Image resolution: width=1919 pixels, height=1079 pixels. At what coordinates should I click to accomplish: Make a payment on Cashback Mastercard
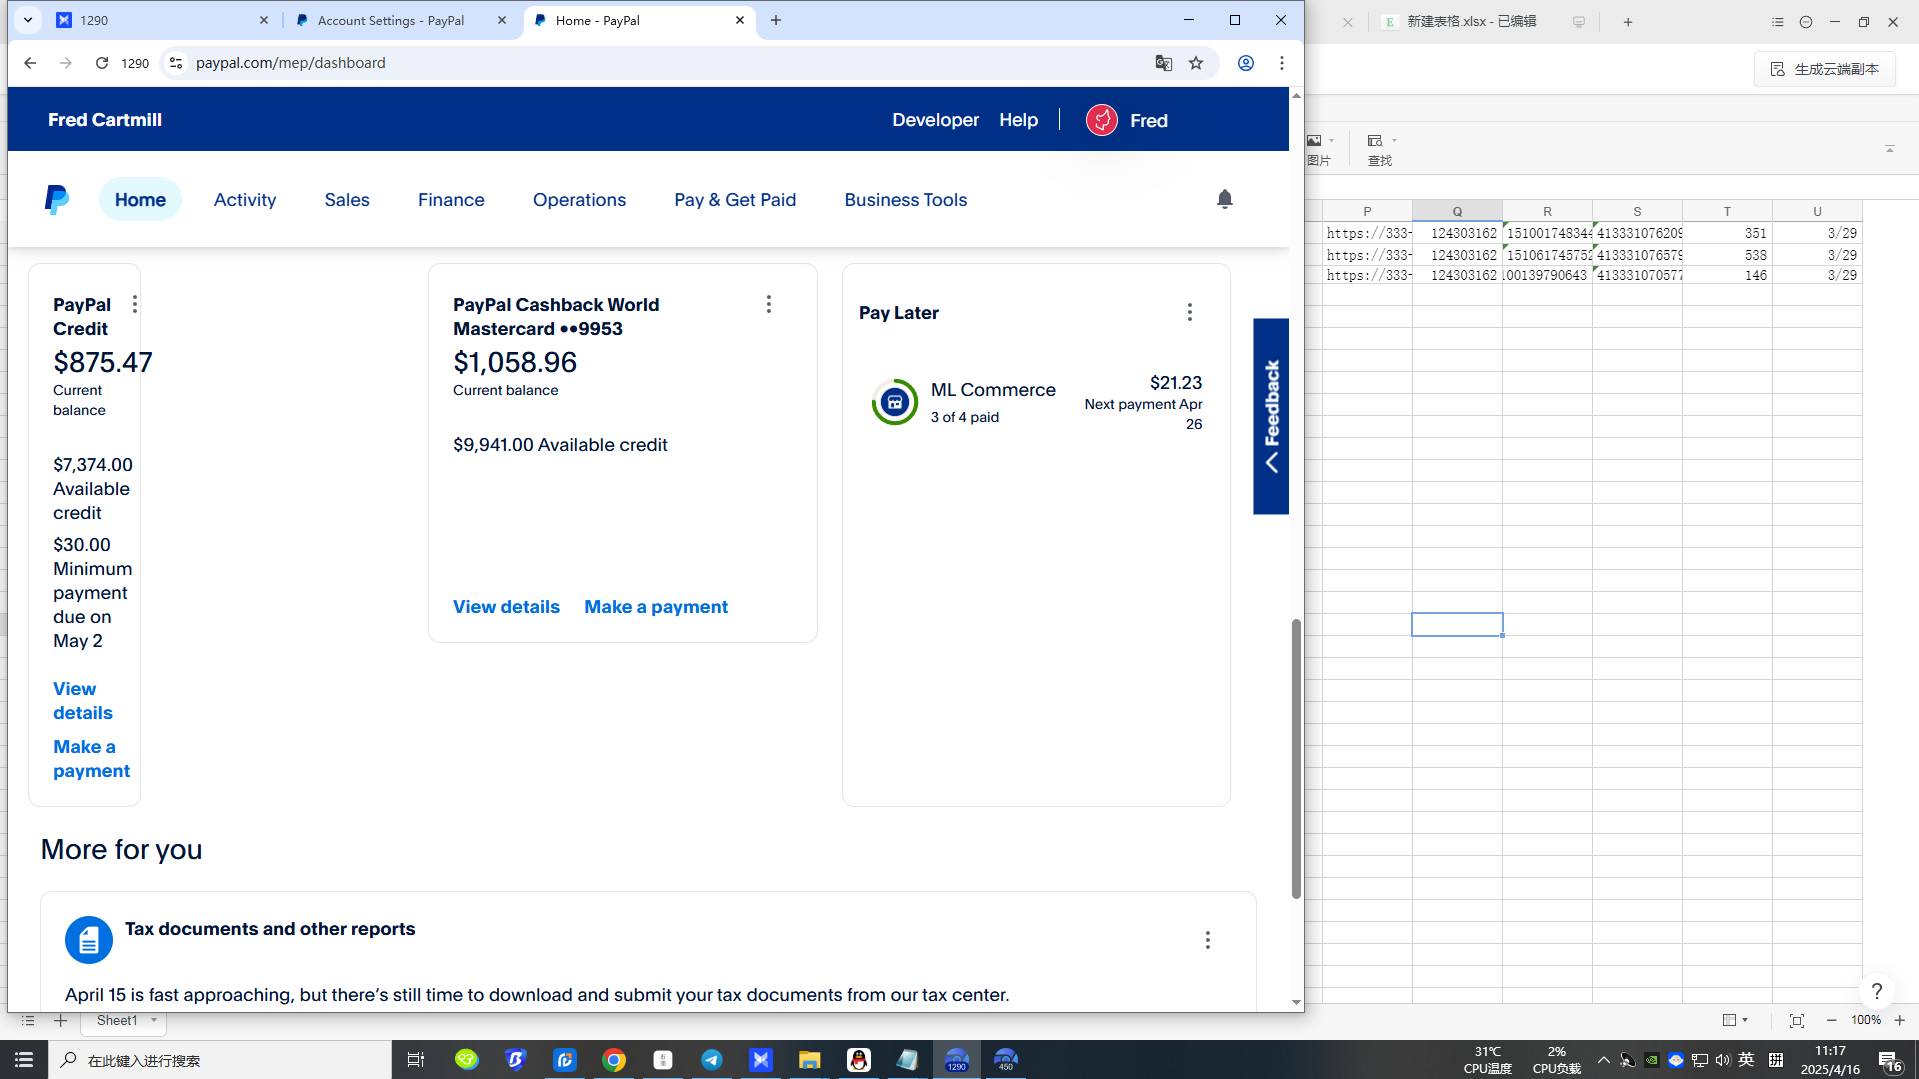656,607
